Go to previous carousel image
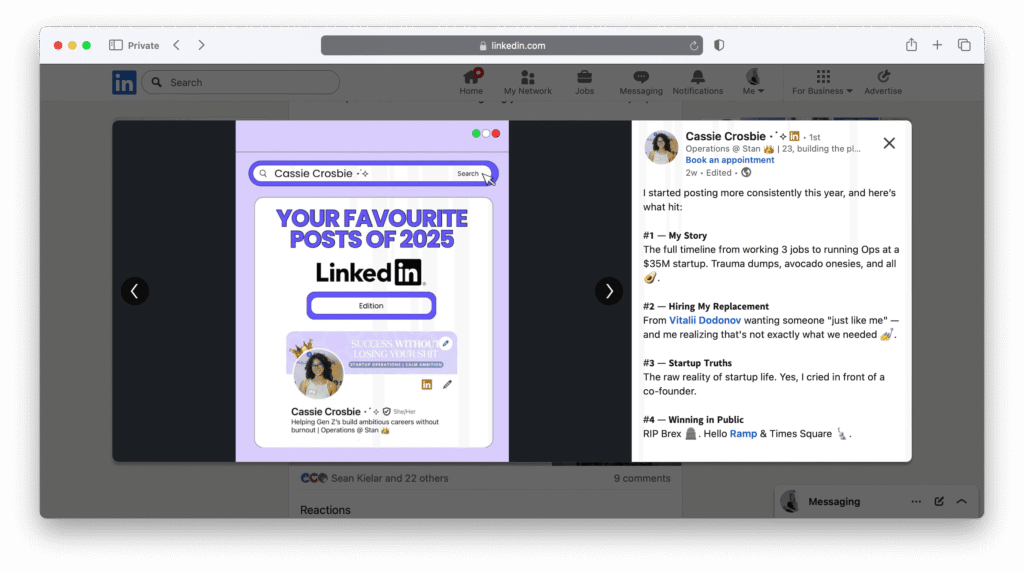 (135, 291)
